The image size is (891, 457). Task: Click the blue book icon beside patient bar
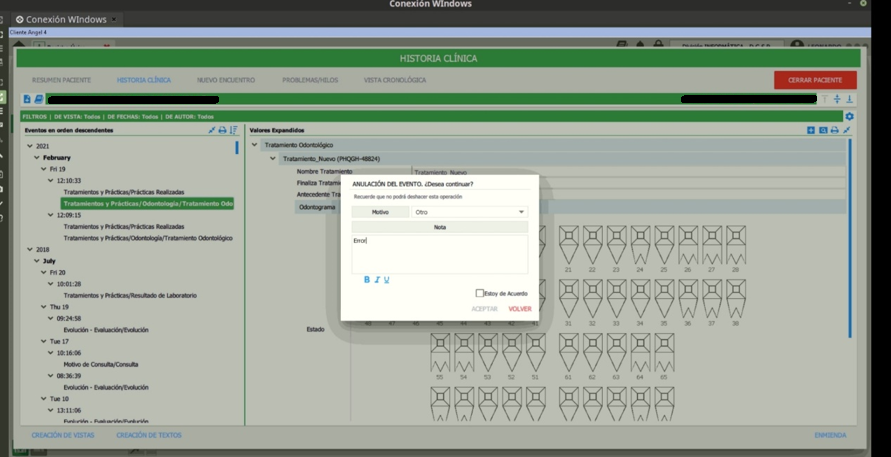[38, 99]
